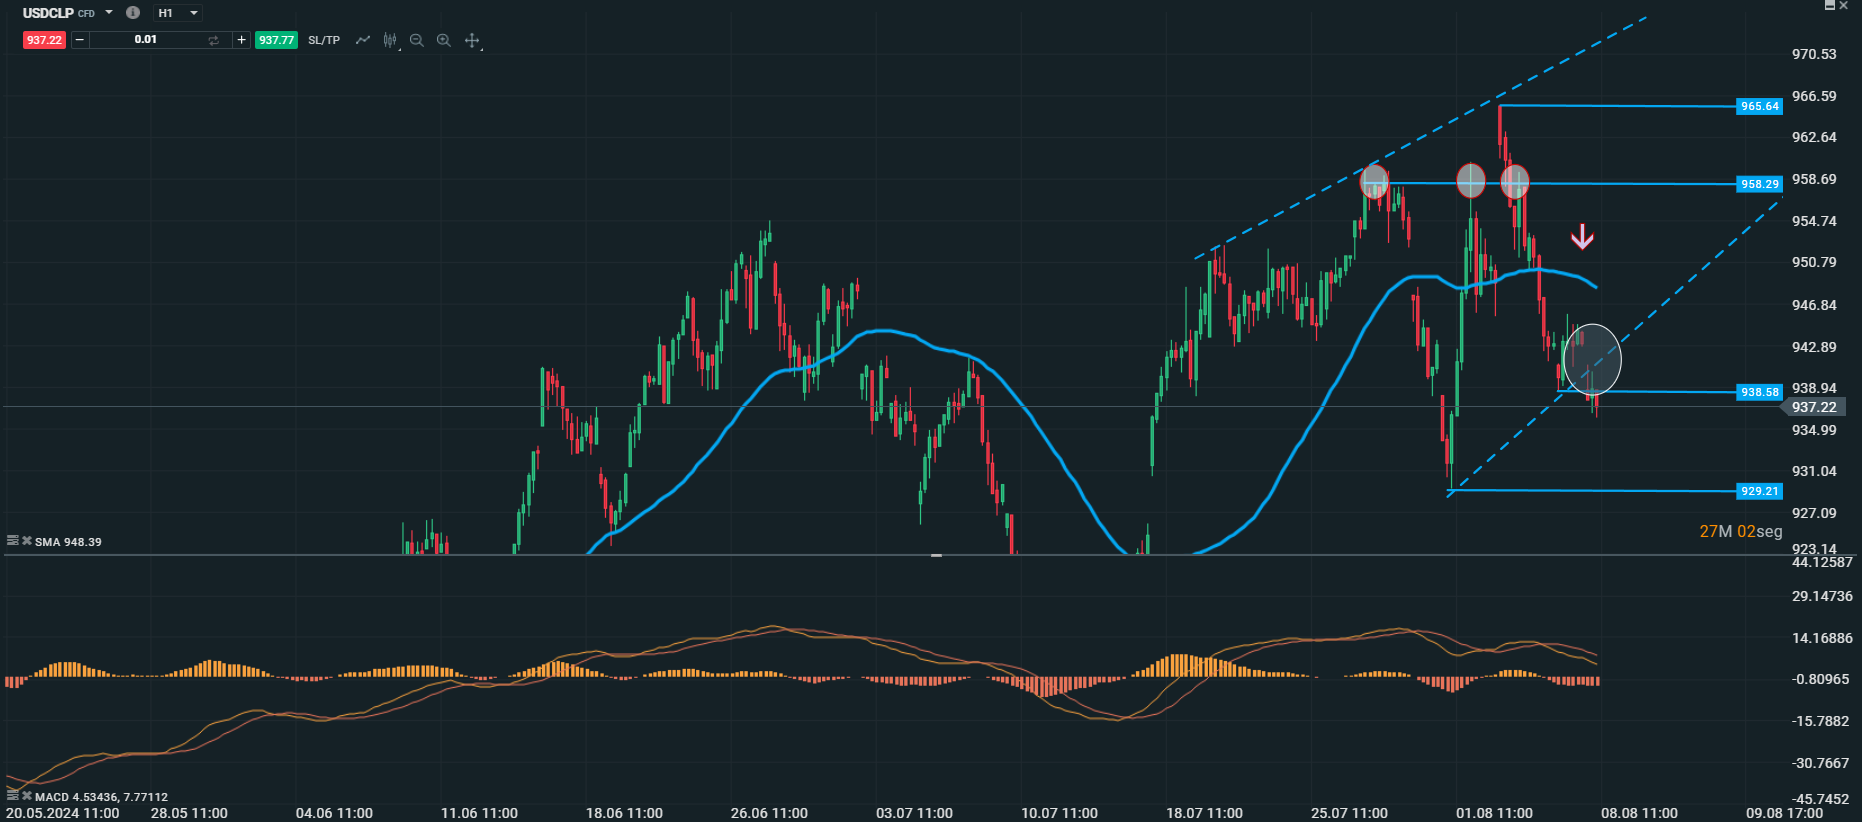Click the 970.53 price axis label

point(1814,54)
